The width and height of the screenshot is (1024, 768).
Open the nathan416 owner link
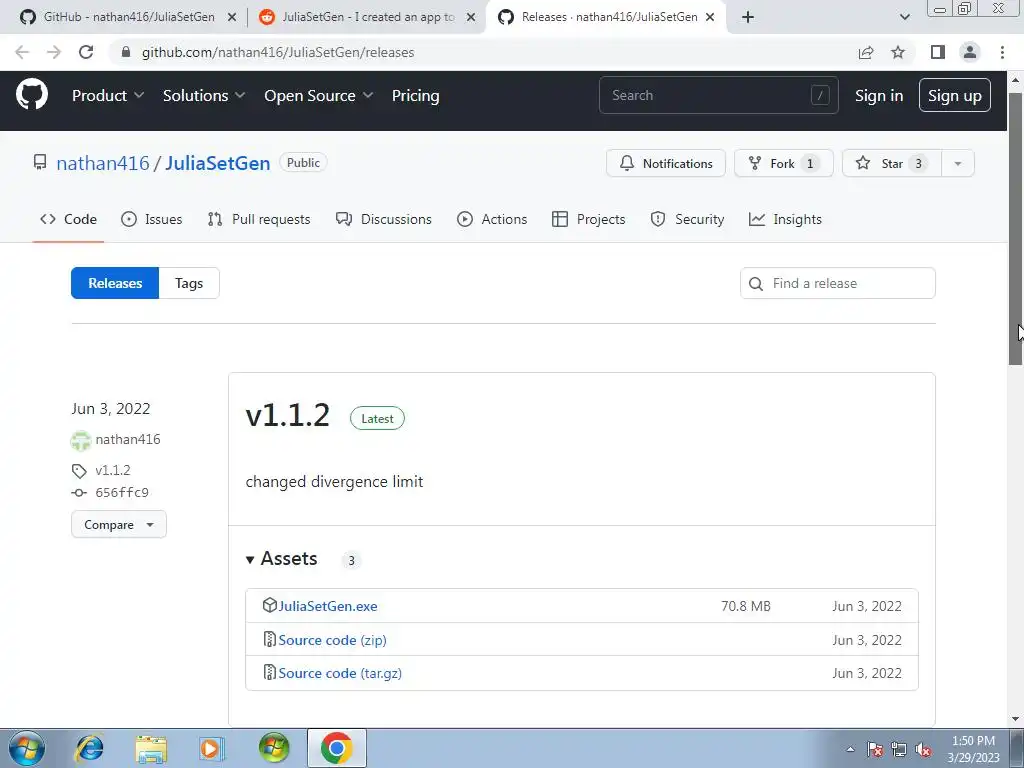103,163
